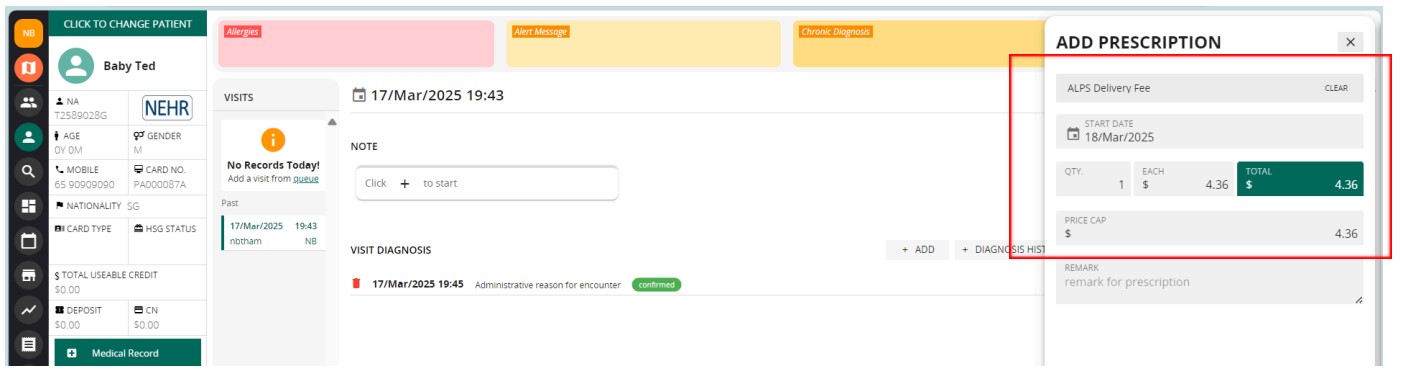Select the past visit 17/Mar/2025 19:43
1407x386 pixels.
(x=273, y=233)
